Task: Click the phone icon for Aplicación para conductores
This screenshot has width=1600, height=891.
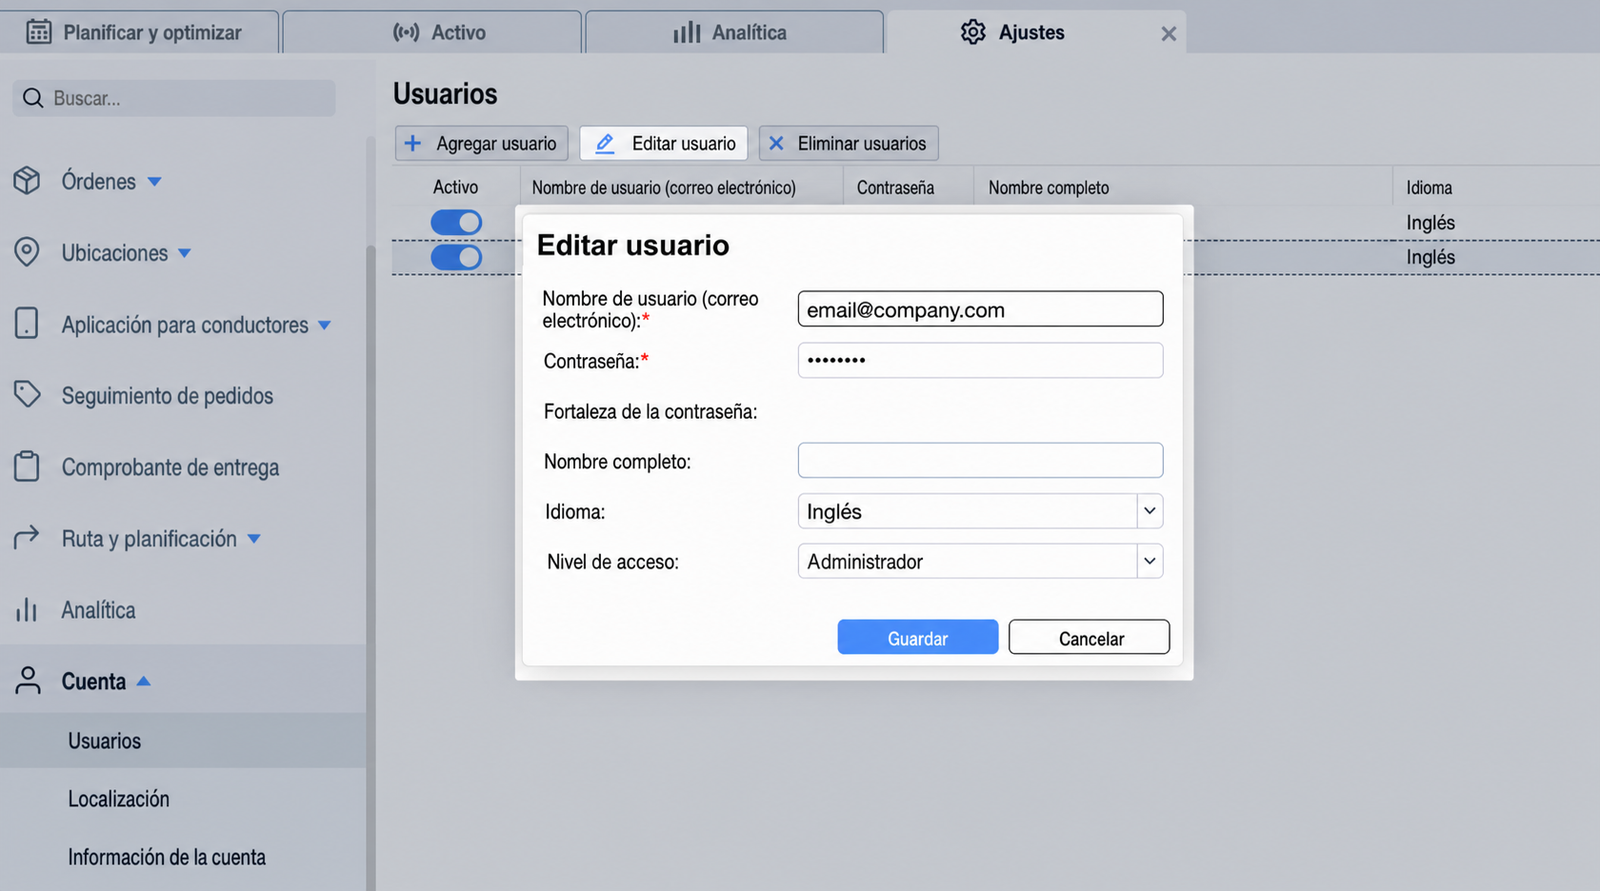Action: pos(27,323)
